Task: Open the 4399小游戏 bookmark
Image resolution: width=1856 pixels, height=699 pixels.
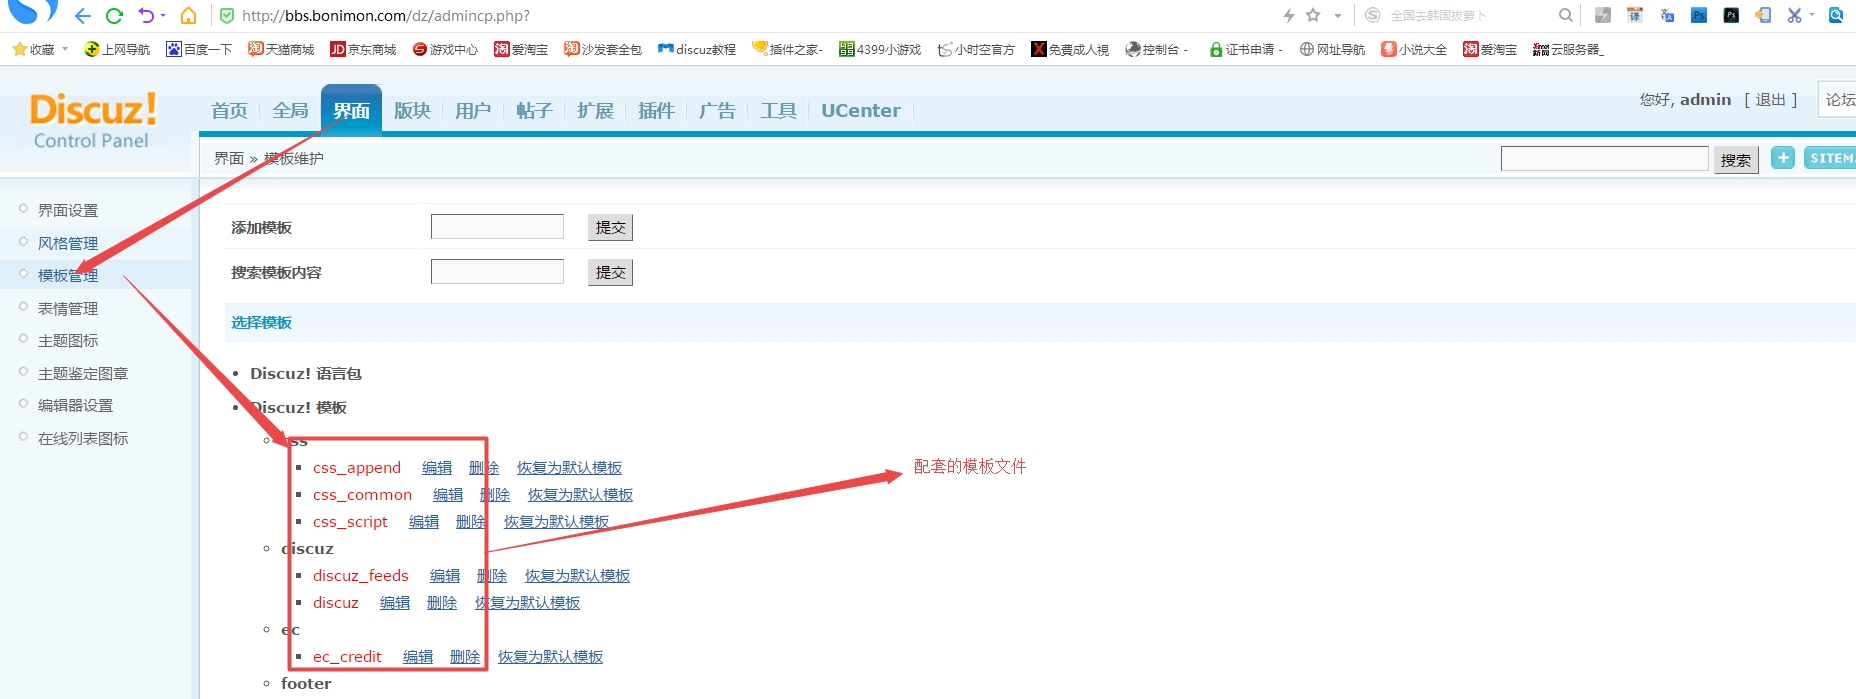Action: coord(880,49)
